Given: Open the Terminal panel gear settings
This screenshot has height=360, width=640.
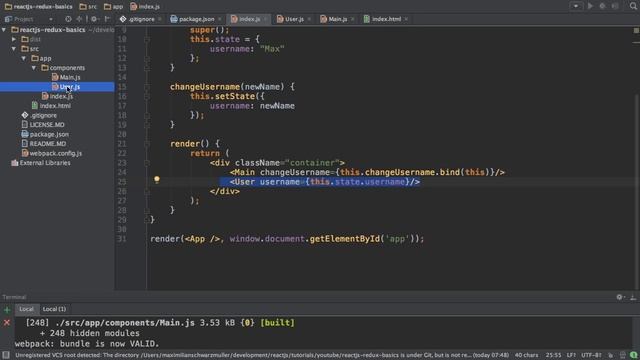Looking at the screenshot, I should [x=620, y=297].
